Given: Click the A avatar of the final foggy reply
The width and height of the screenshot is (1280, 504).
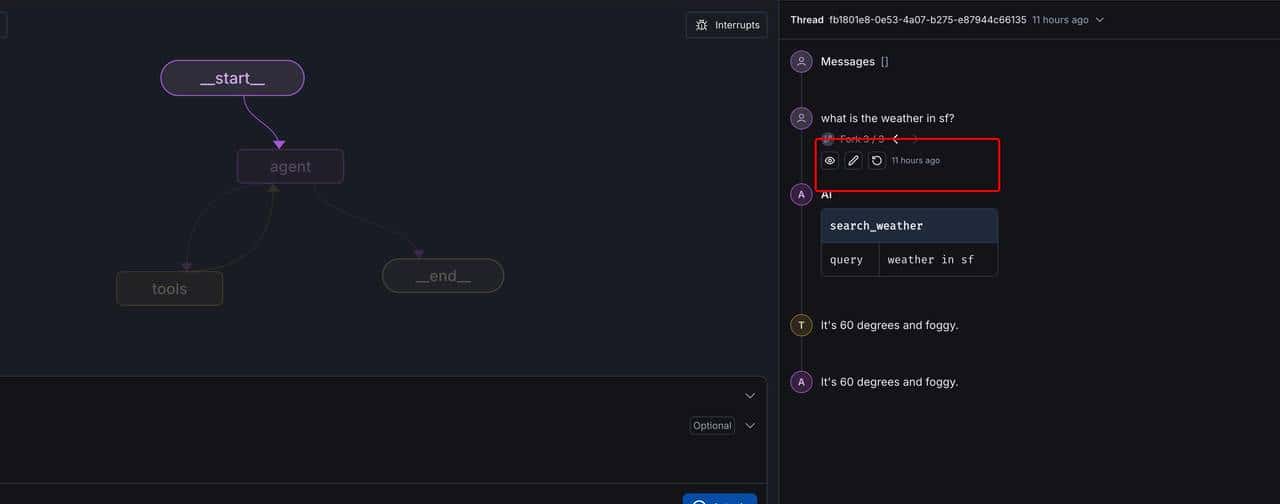Looking at the screenshot, I should point(801,382).
